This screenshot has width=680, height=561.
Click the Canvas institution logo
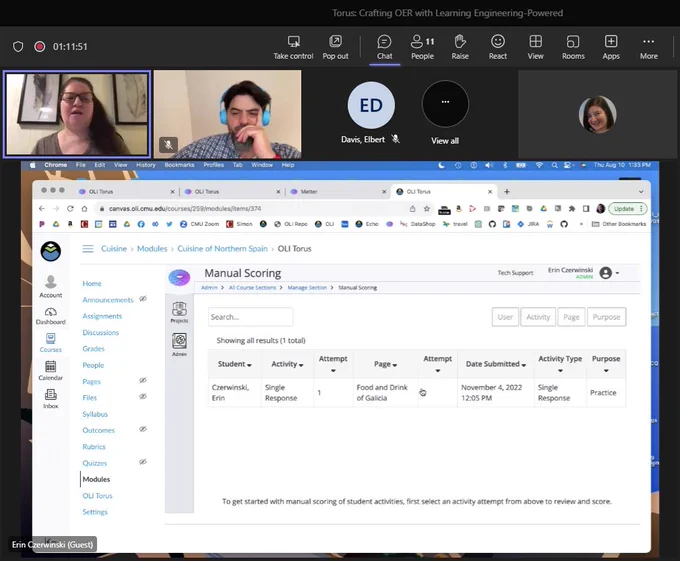[51, 251]
